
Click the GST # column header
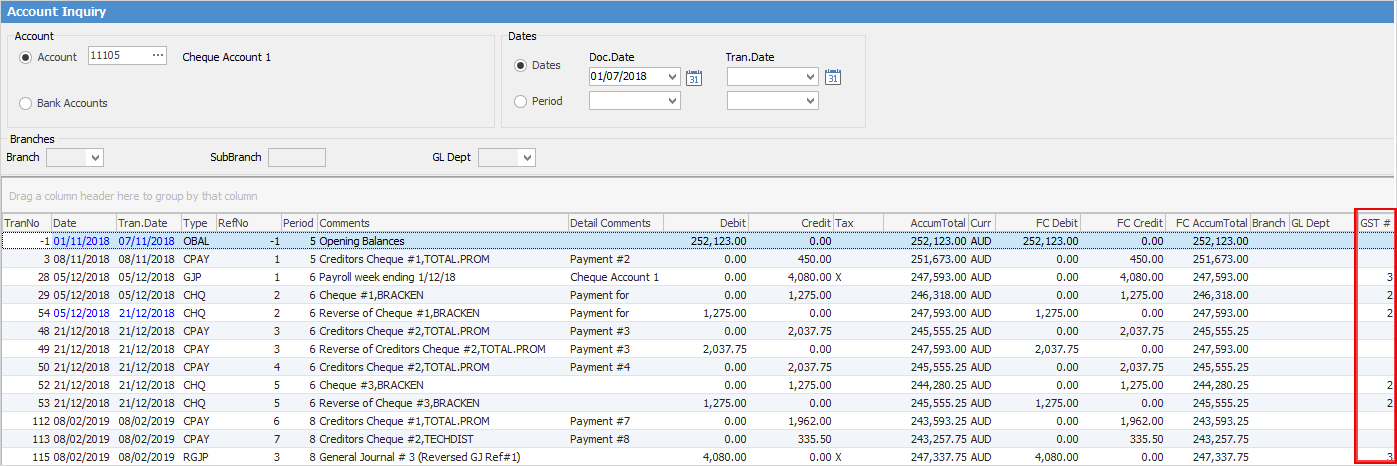1375,223
